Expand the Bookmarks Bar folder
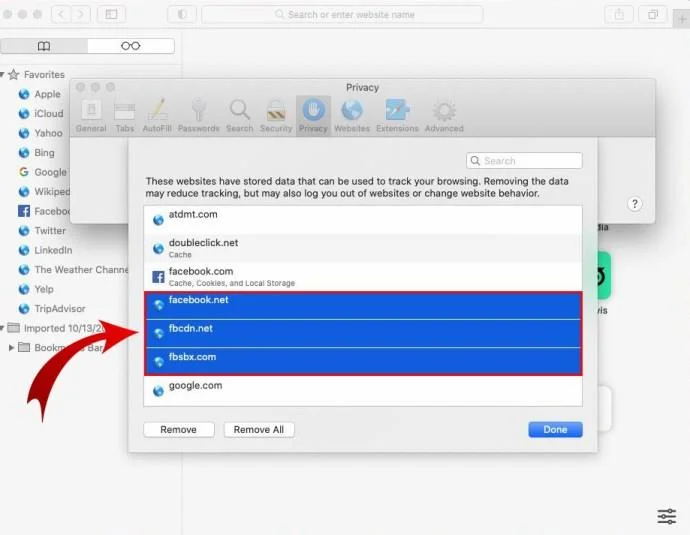690x535 pixels. [11, 348]
